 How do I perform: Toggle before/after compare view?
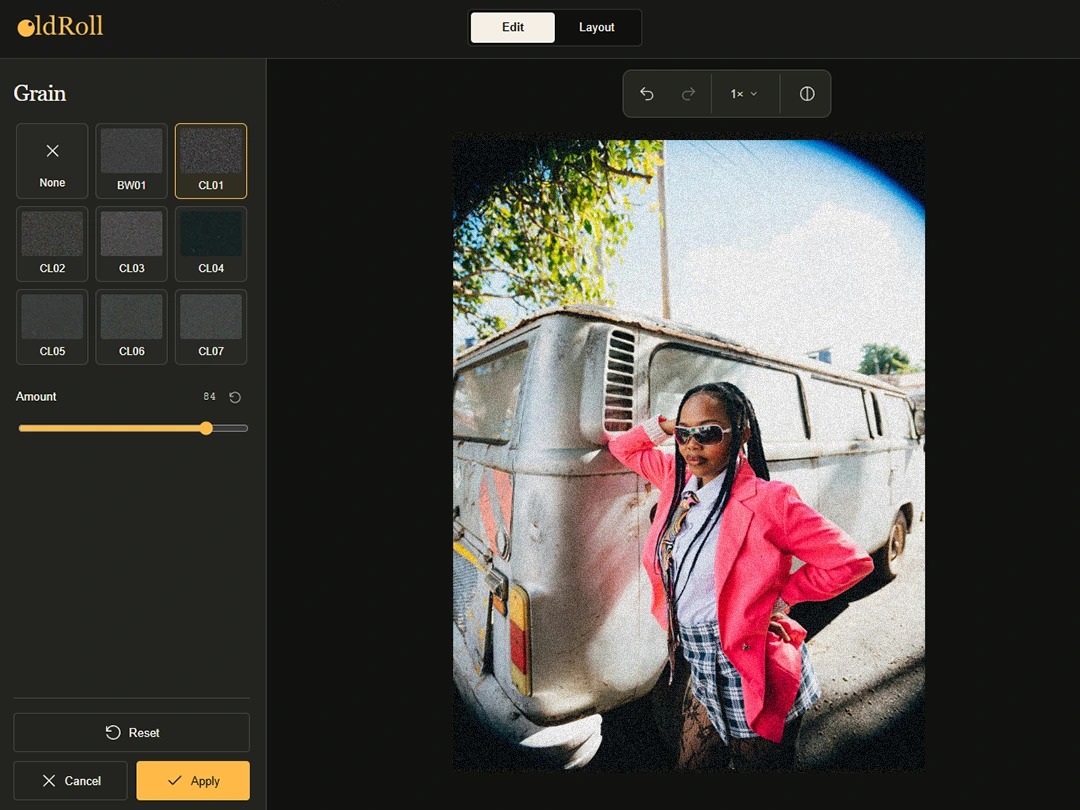pos(807,94)
